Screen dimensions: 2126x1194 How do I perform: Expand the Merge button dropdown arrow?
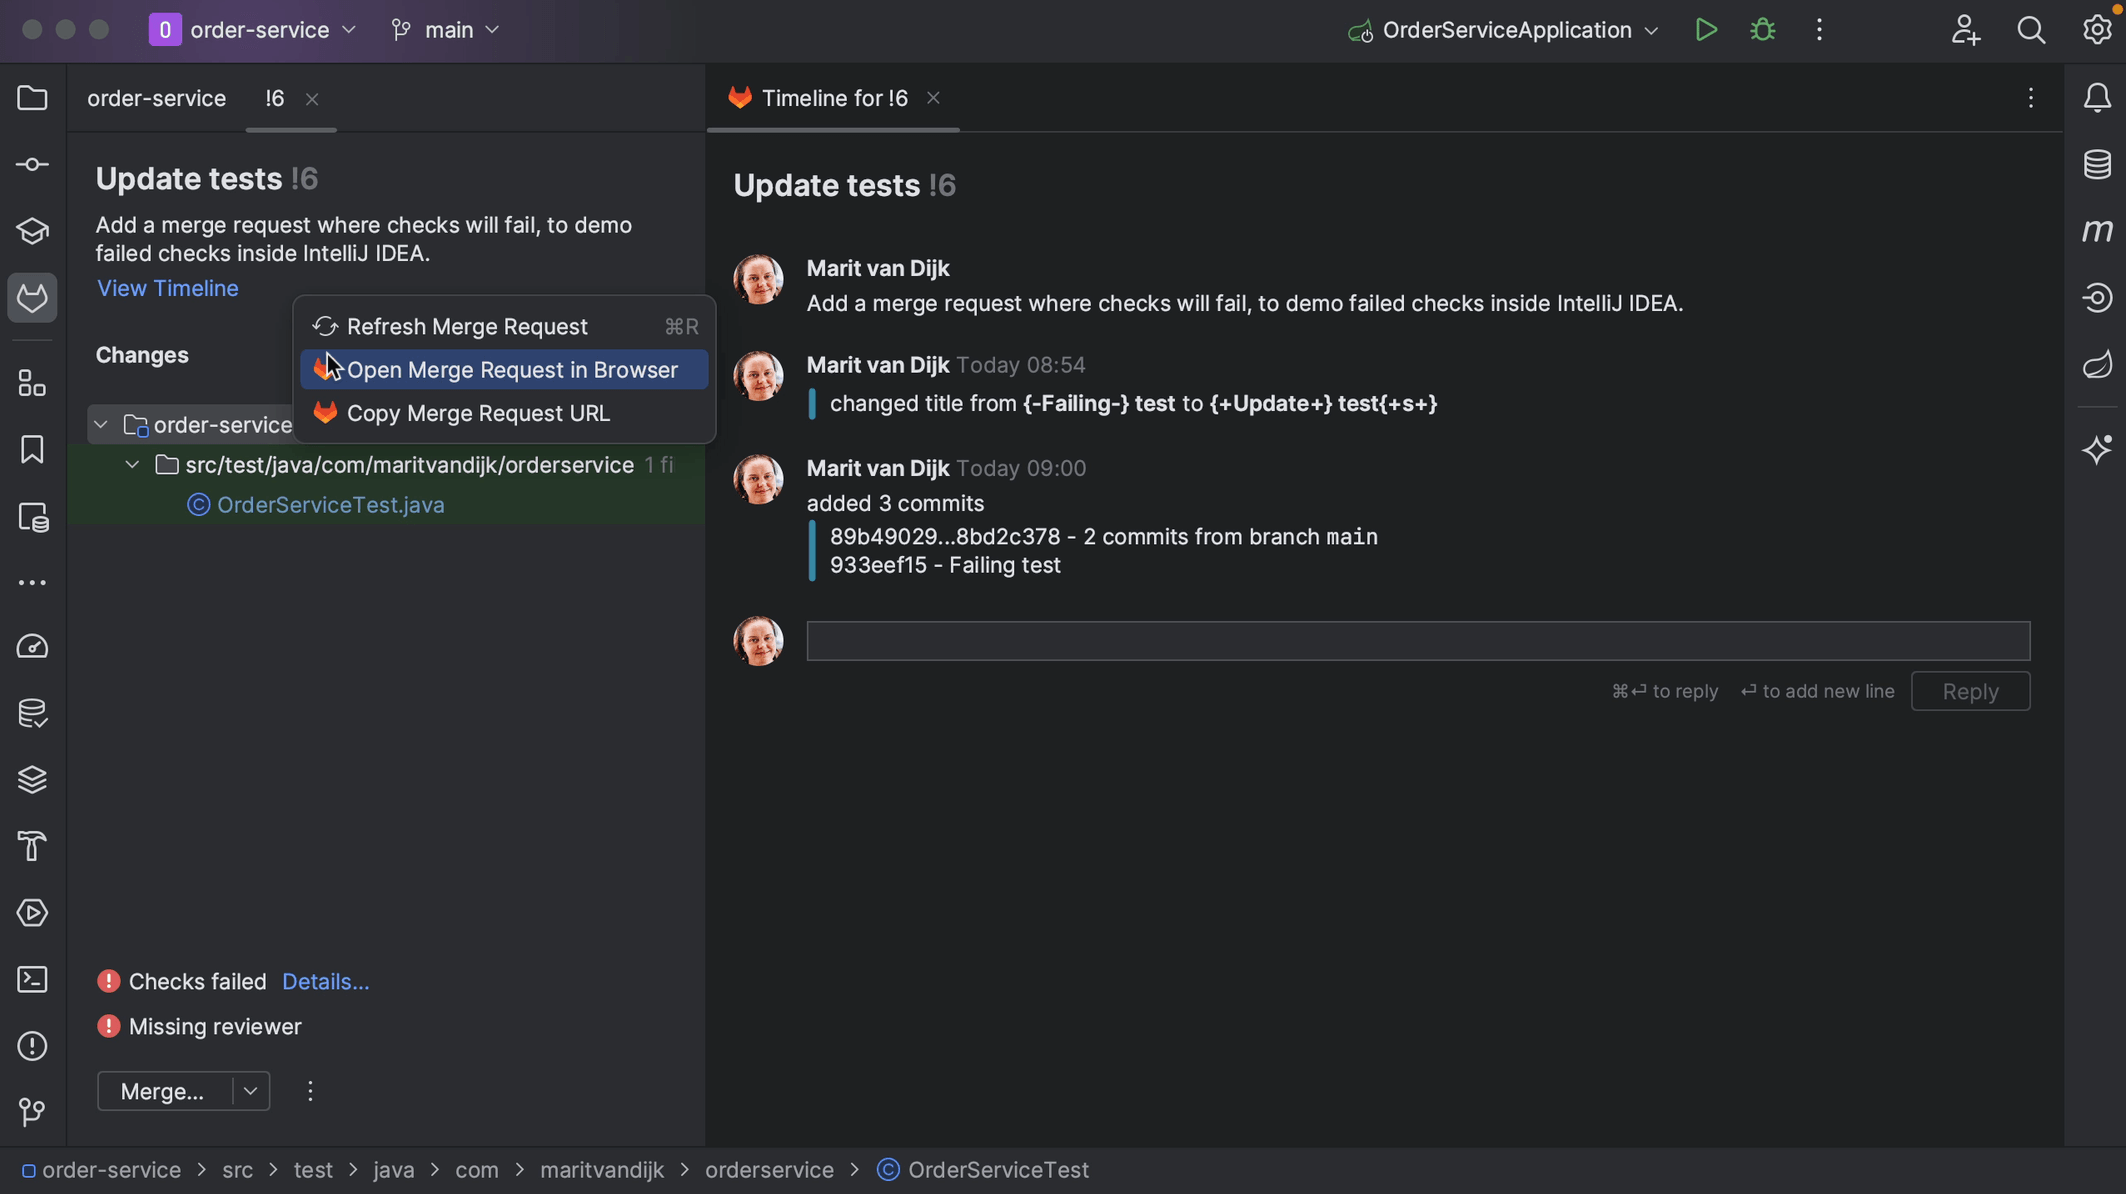[248, 1090]
